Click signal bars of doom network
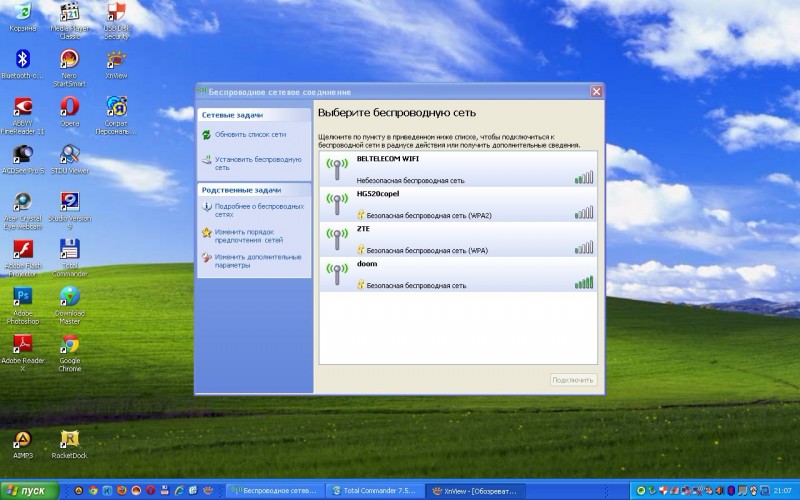Viewport: 800px width, 500px height. (584, 282)
